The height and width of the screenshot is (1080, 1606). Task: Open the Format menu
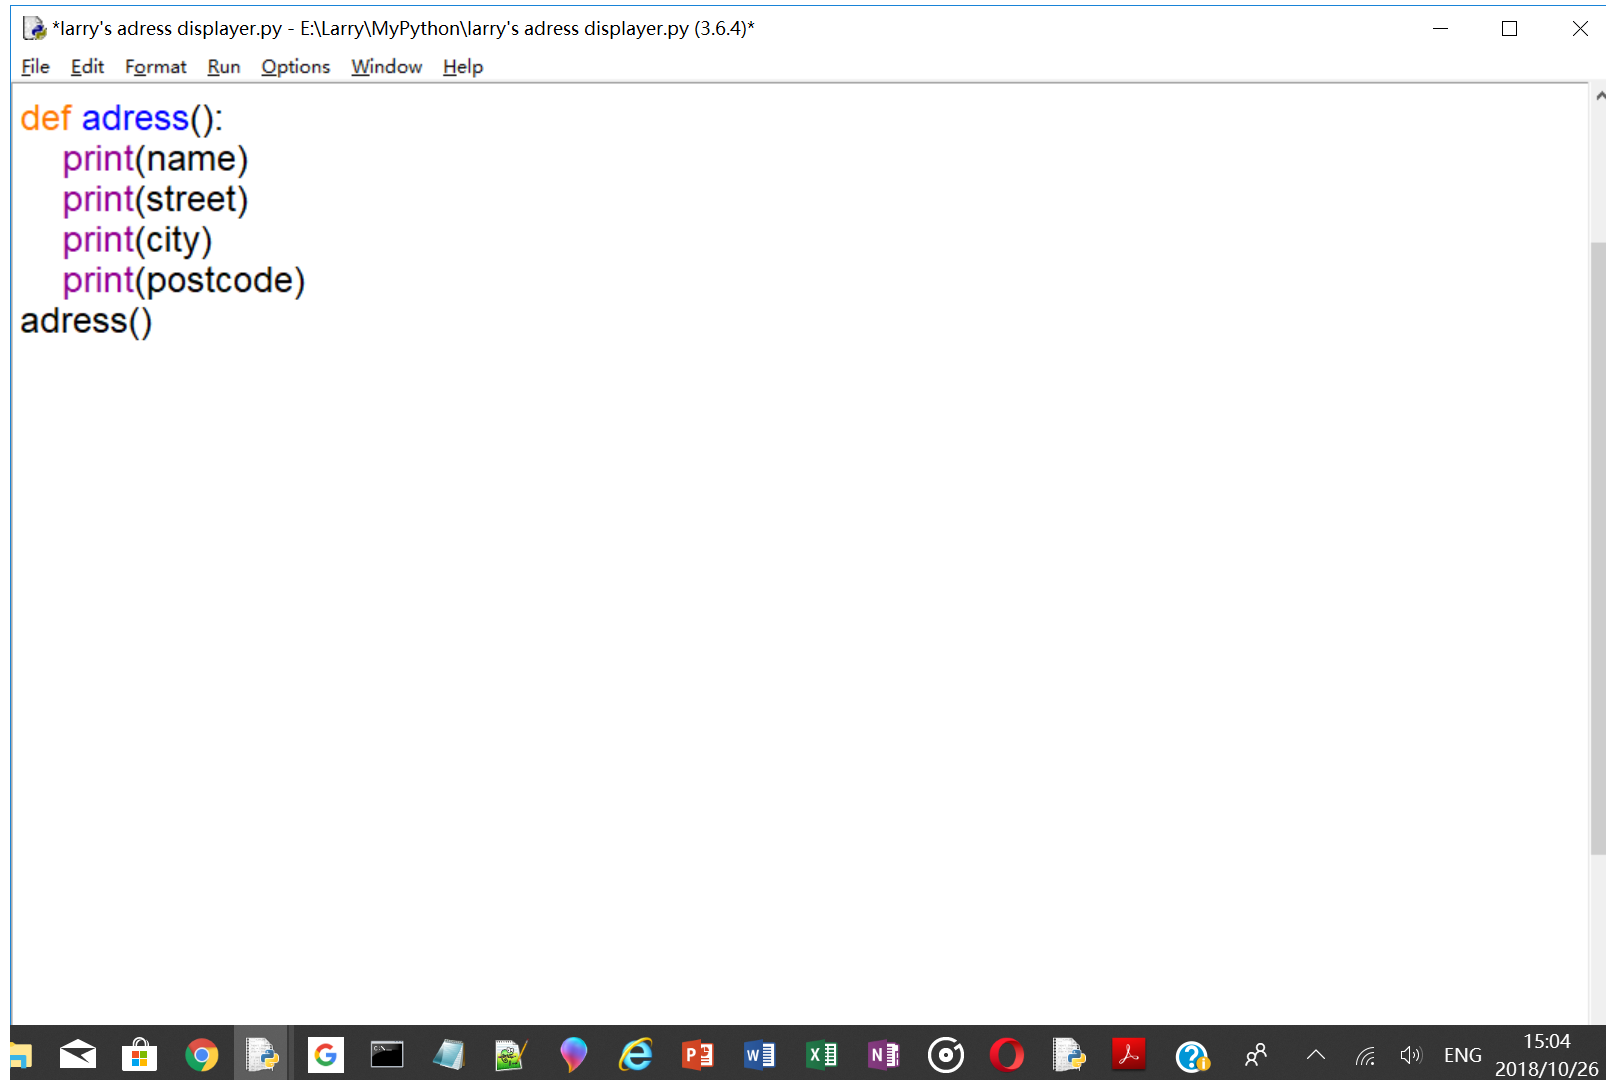[155, 67]
